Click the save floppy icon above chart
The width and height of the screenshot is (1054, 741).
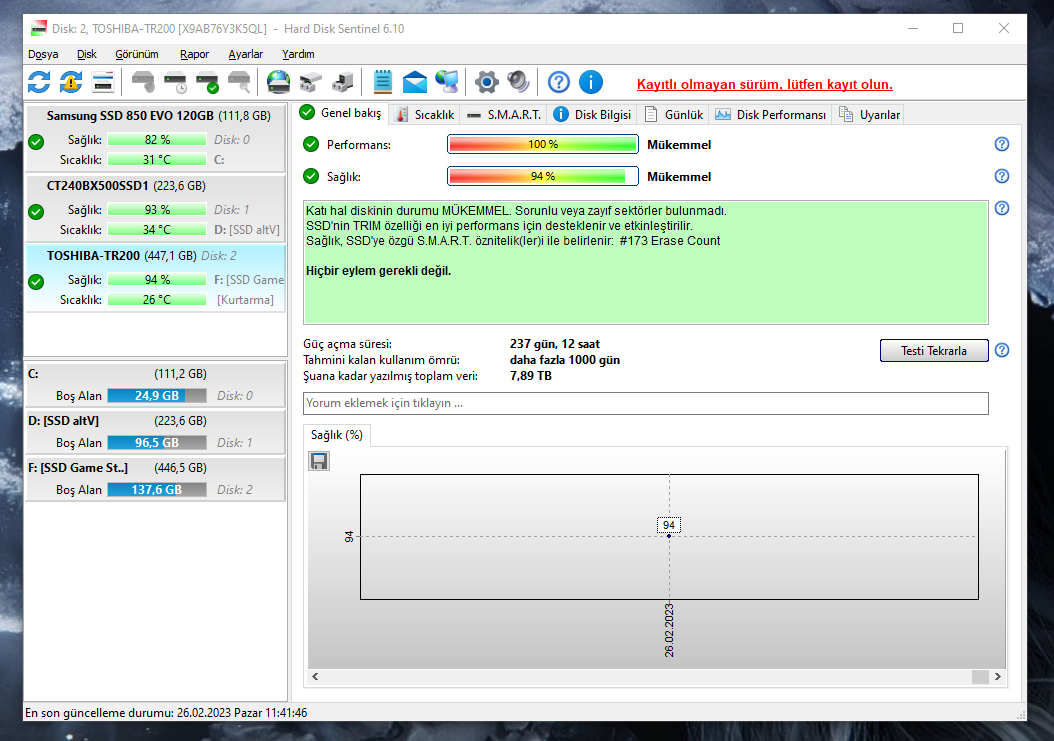tap(319, 461)
